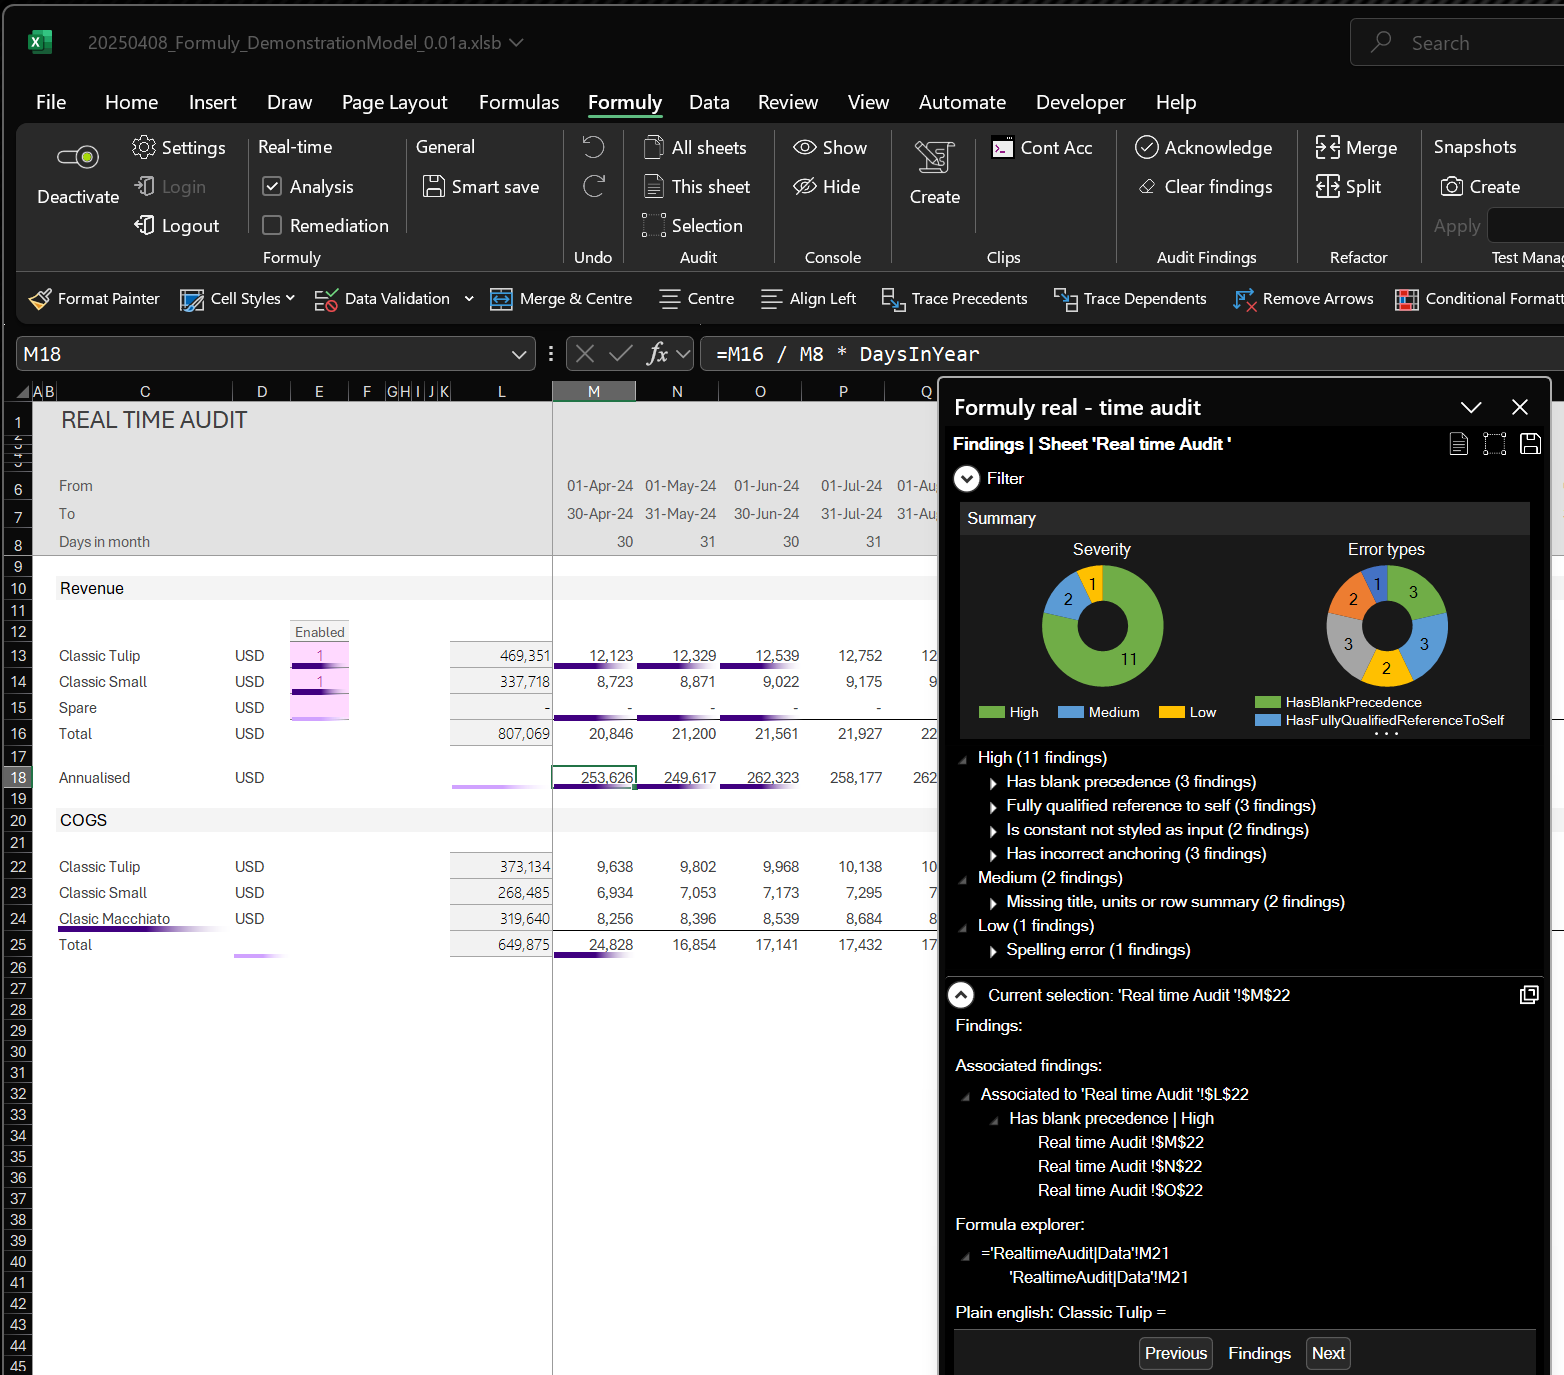
Task: Create a clip
Action: 935,172
